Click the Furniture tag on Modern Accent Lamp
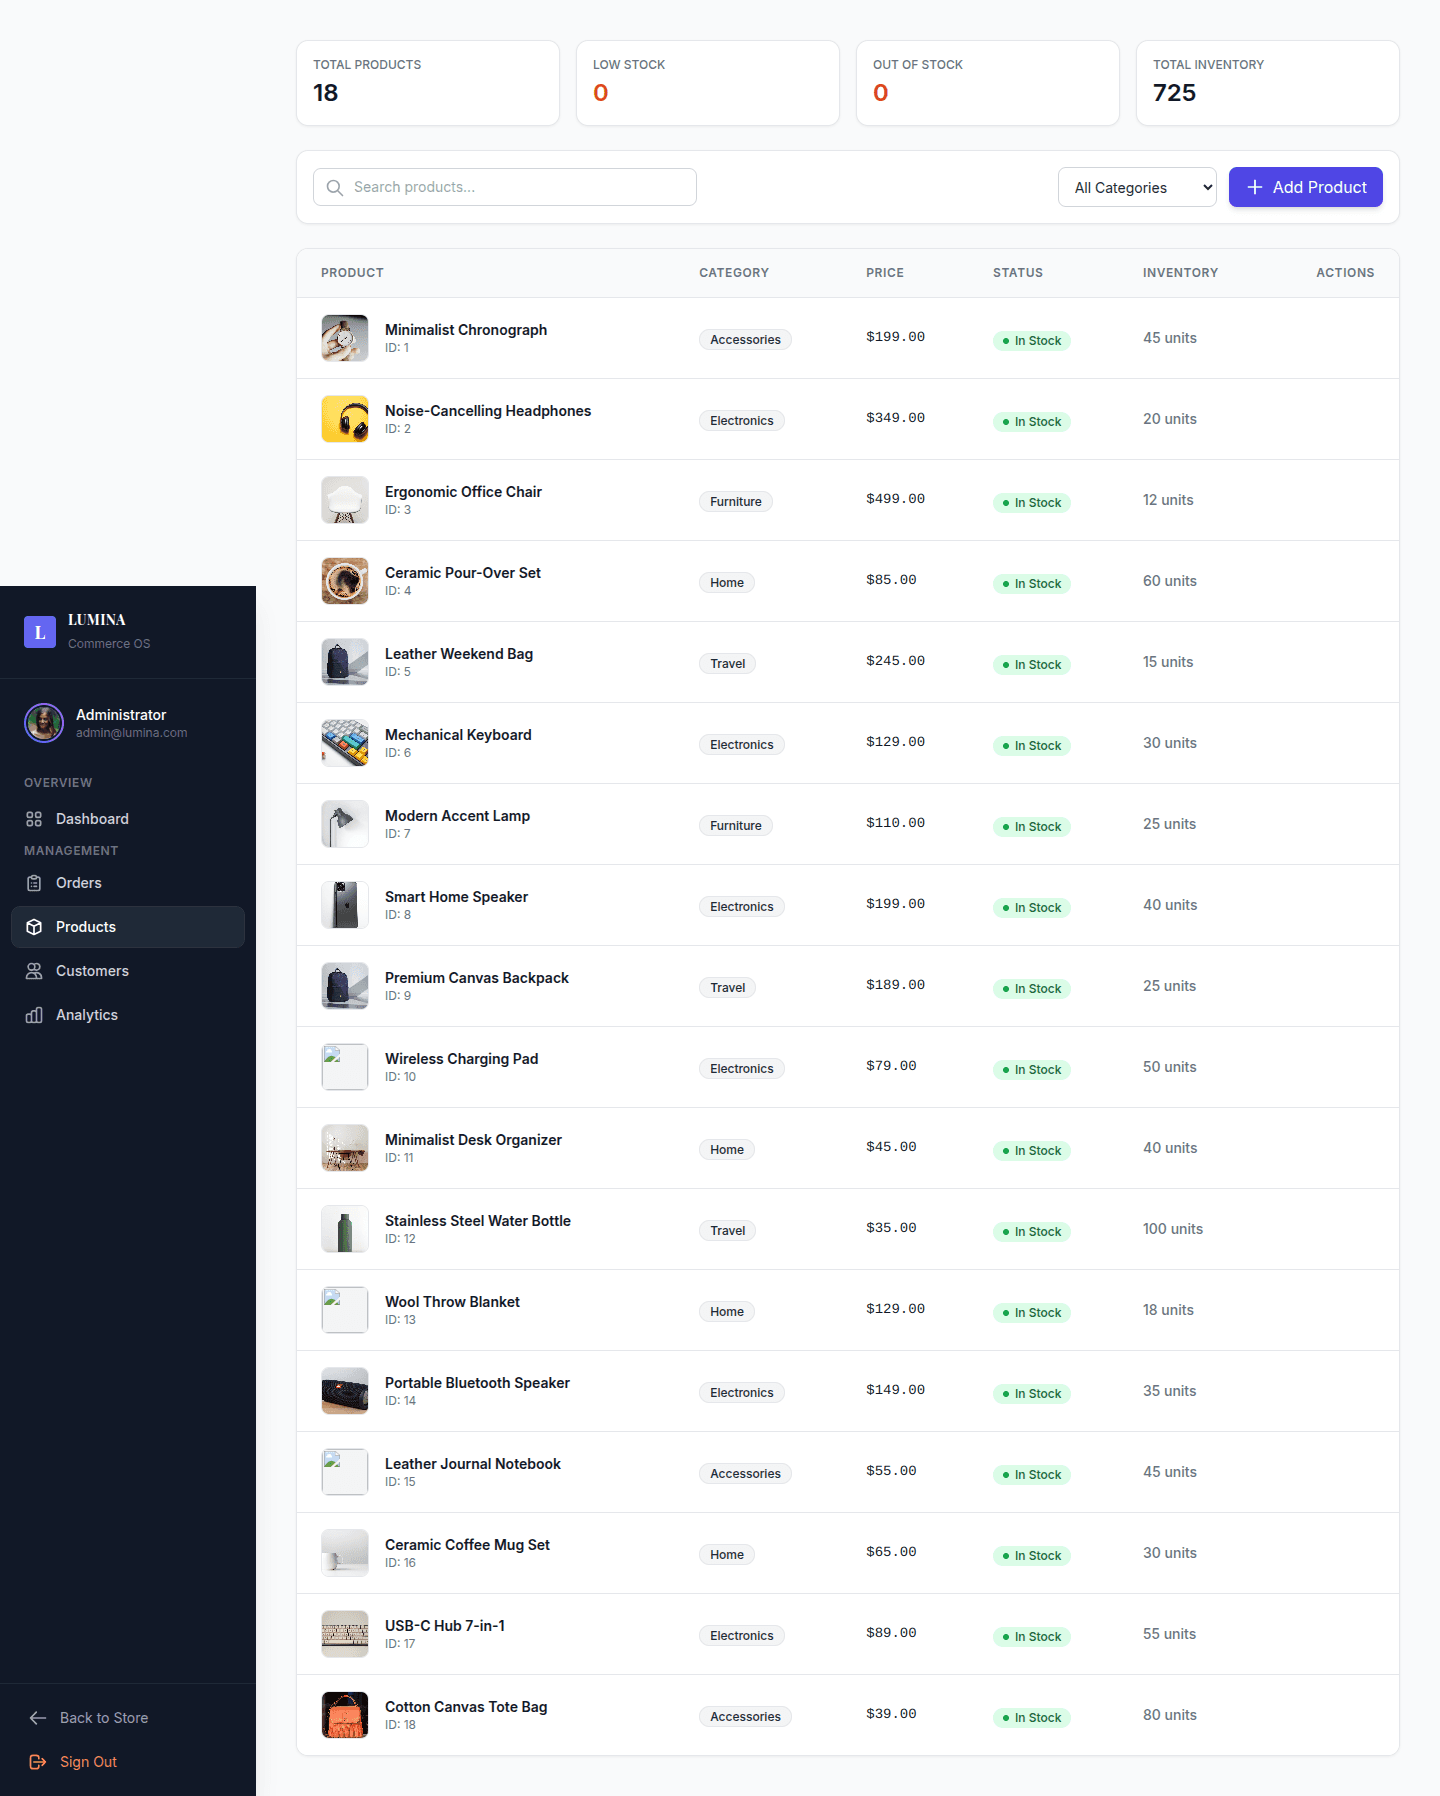The image size is (1440, 1796). click(736, 826)
